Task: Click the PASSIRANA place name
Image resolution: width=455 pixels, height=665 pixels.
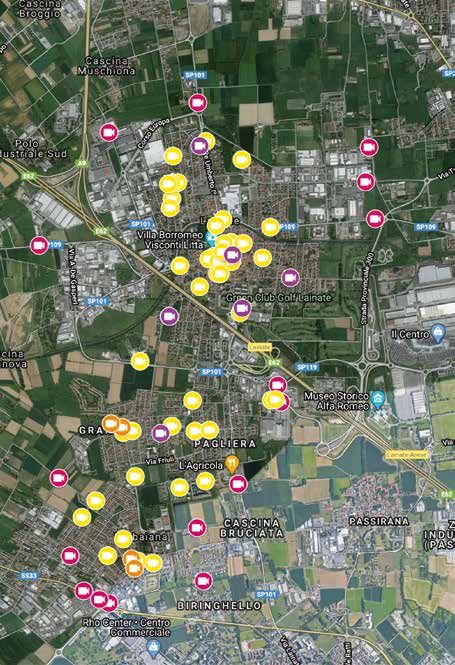Action: (379, 521)
